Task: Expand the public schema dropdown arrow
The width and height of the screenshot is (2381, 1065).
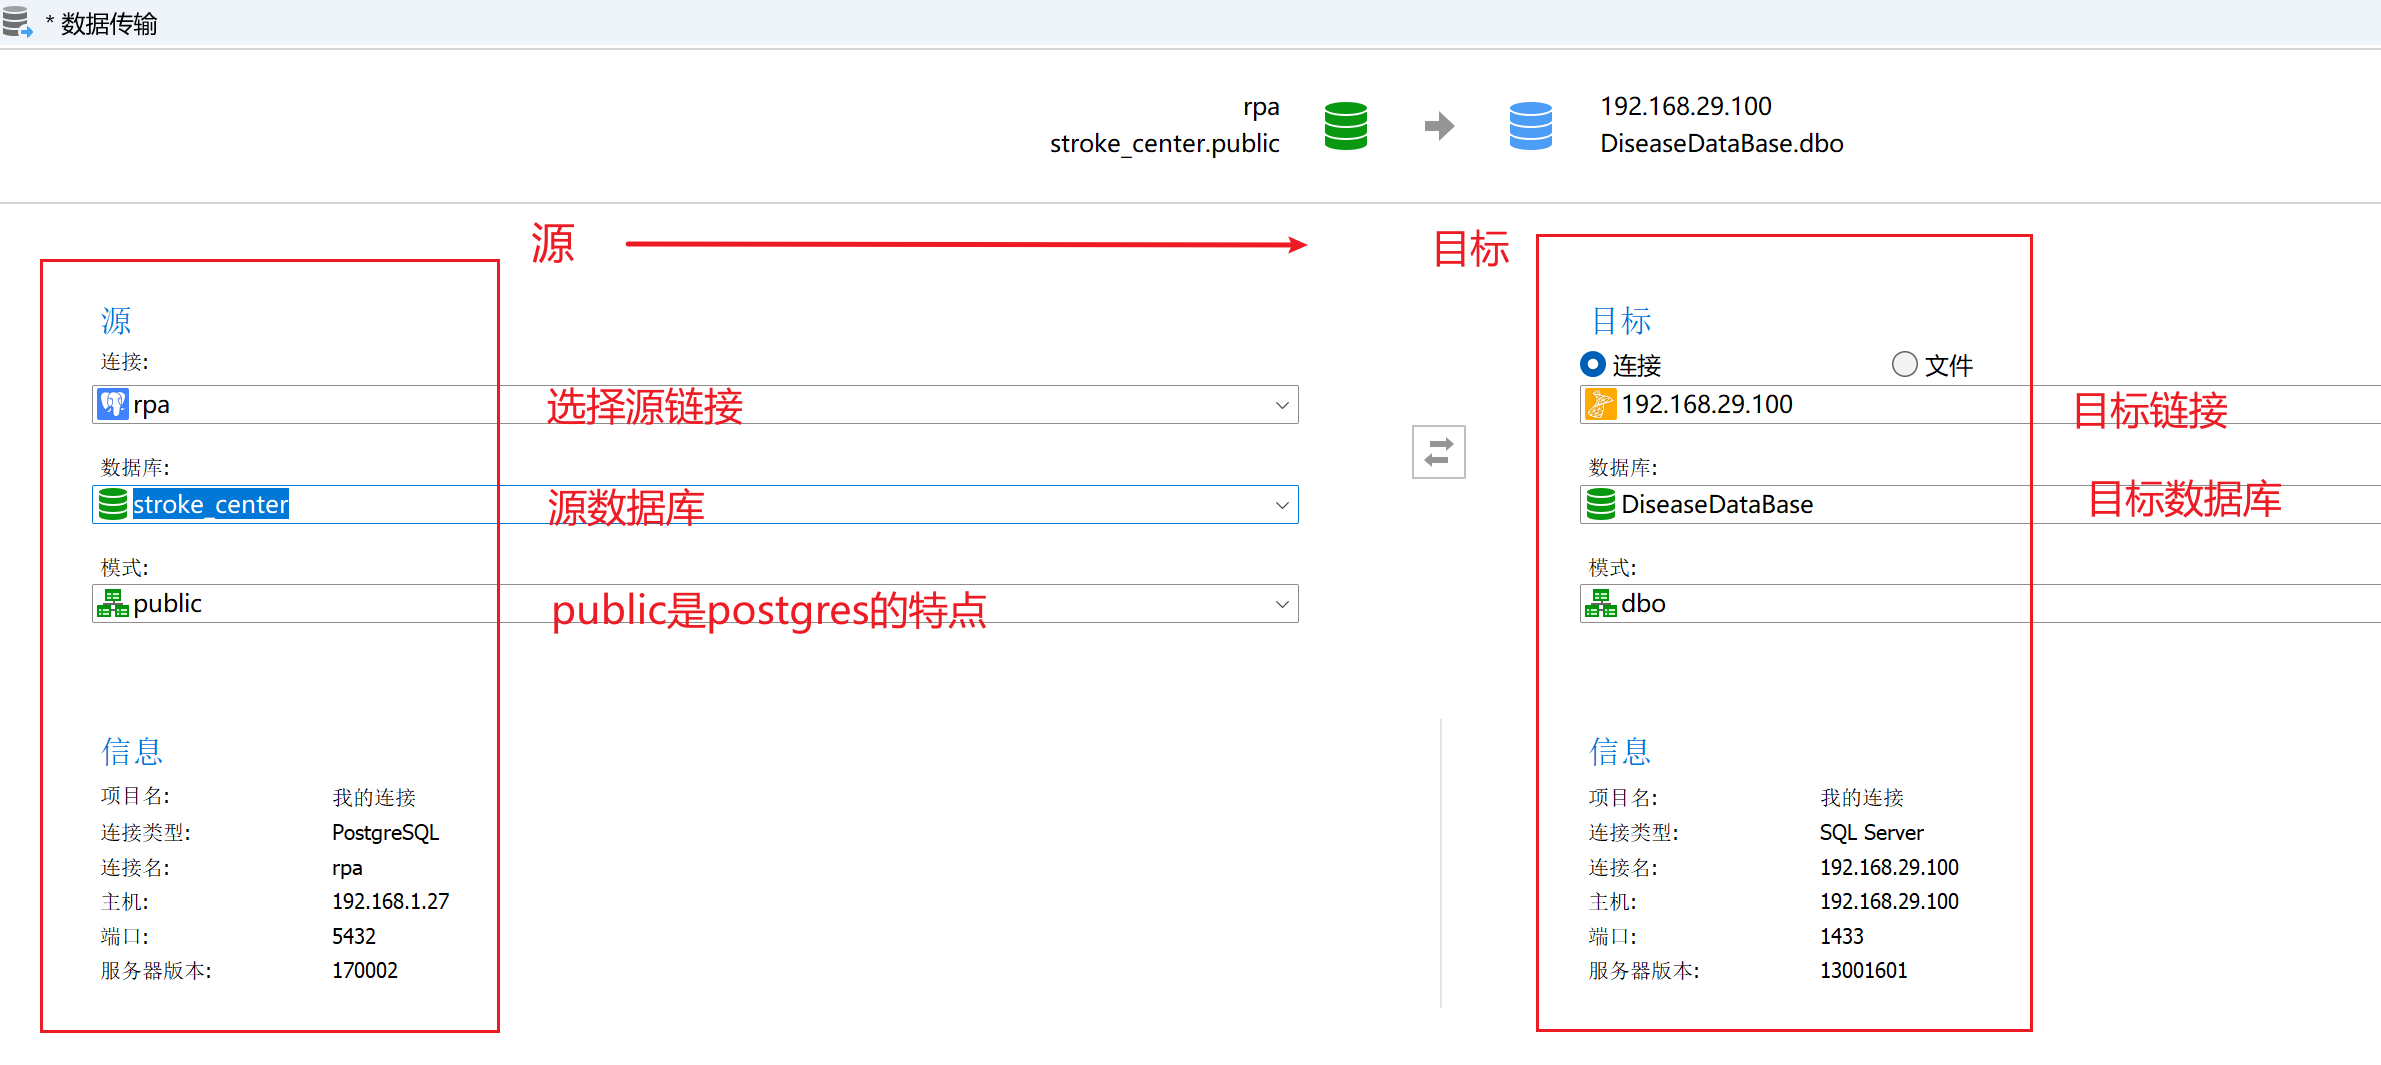Action: pyautogui.click(x=1282, y=604)
